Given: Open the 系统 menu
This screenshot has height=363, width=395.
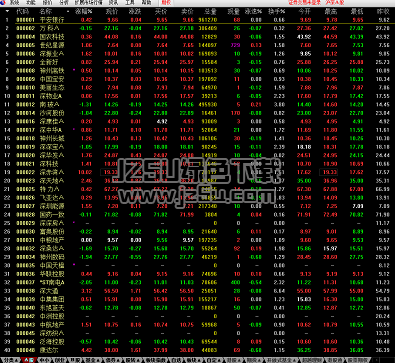Looking at the screenshot, I should coord(14,2).
